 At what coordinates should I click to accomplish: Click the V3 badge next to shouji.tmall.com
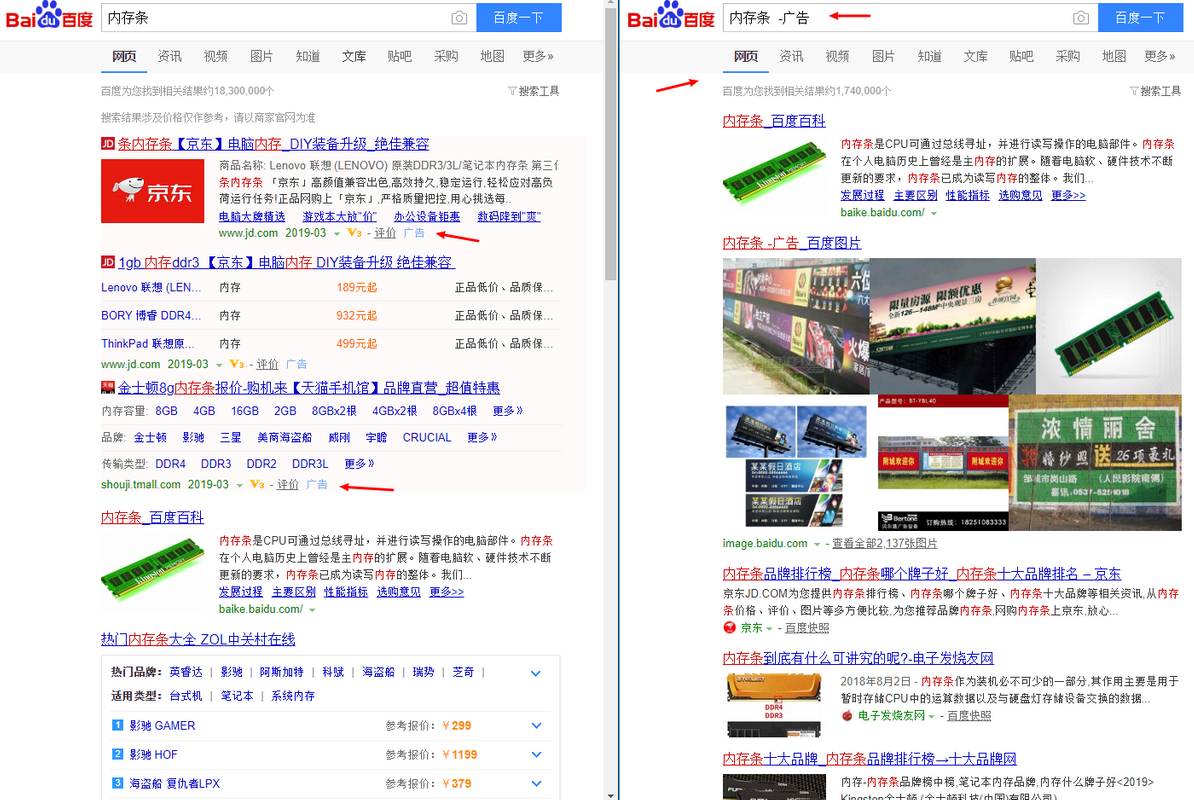(x=257, y=485)
